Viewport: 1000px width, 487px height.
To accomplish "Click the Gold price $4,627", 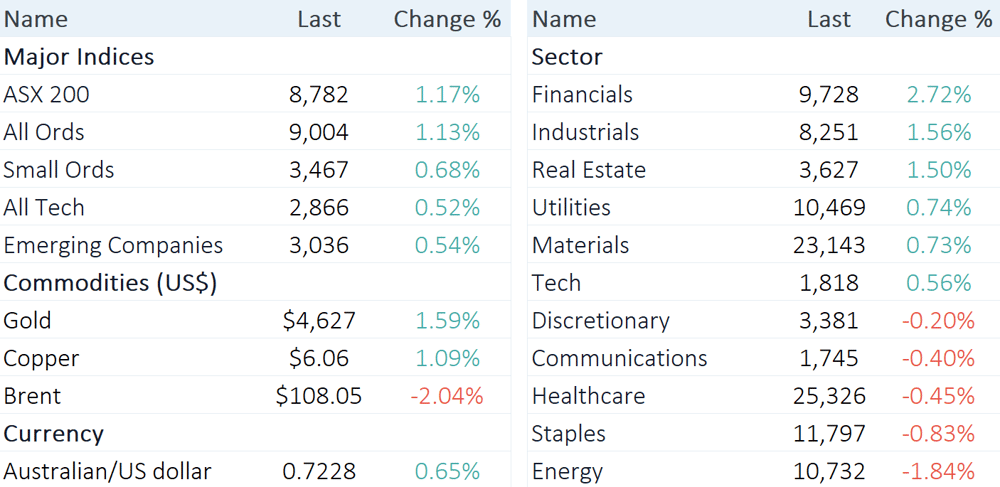I will click(319, 320).
